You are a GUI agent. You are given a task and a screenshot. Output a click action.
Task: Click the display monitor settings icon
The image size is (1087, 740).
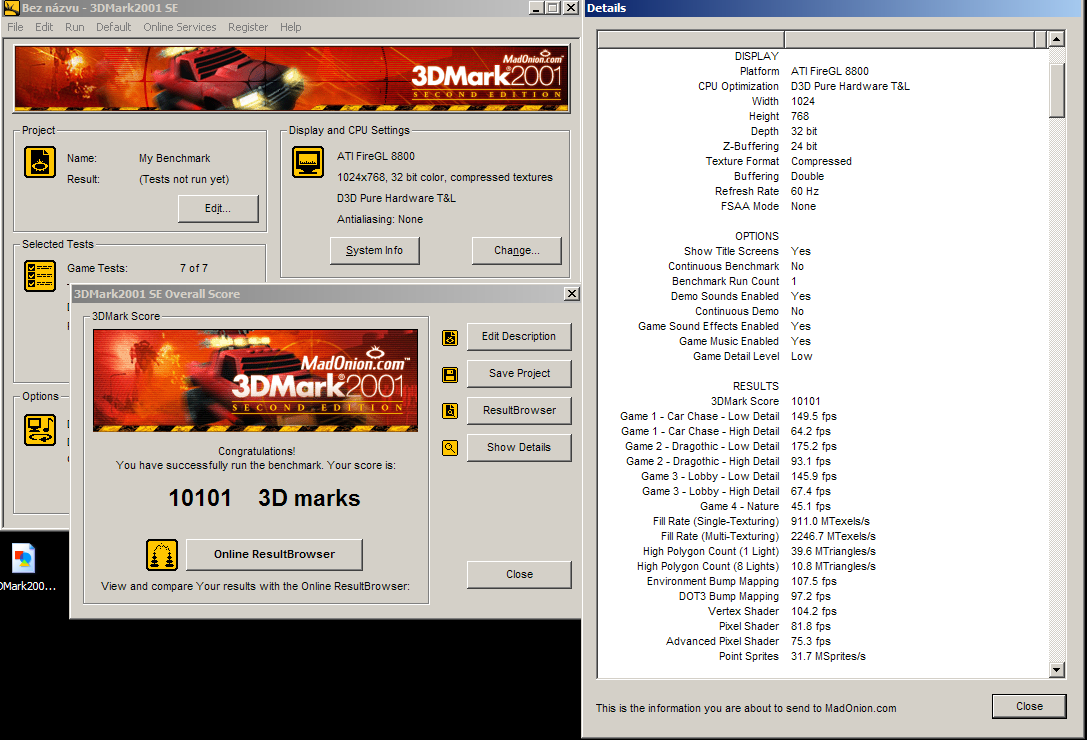(307, 162)
